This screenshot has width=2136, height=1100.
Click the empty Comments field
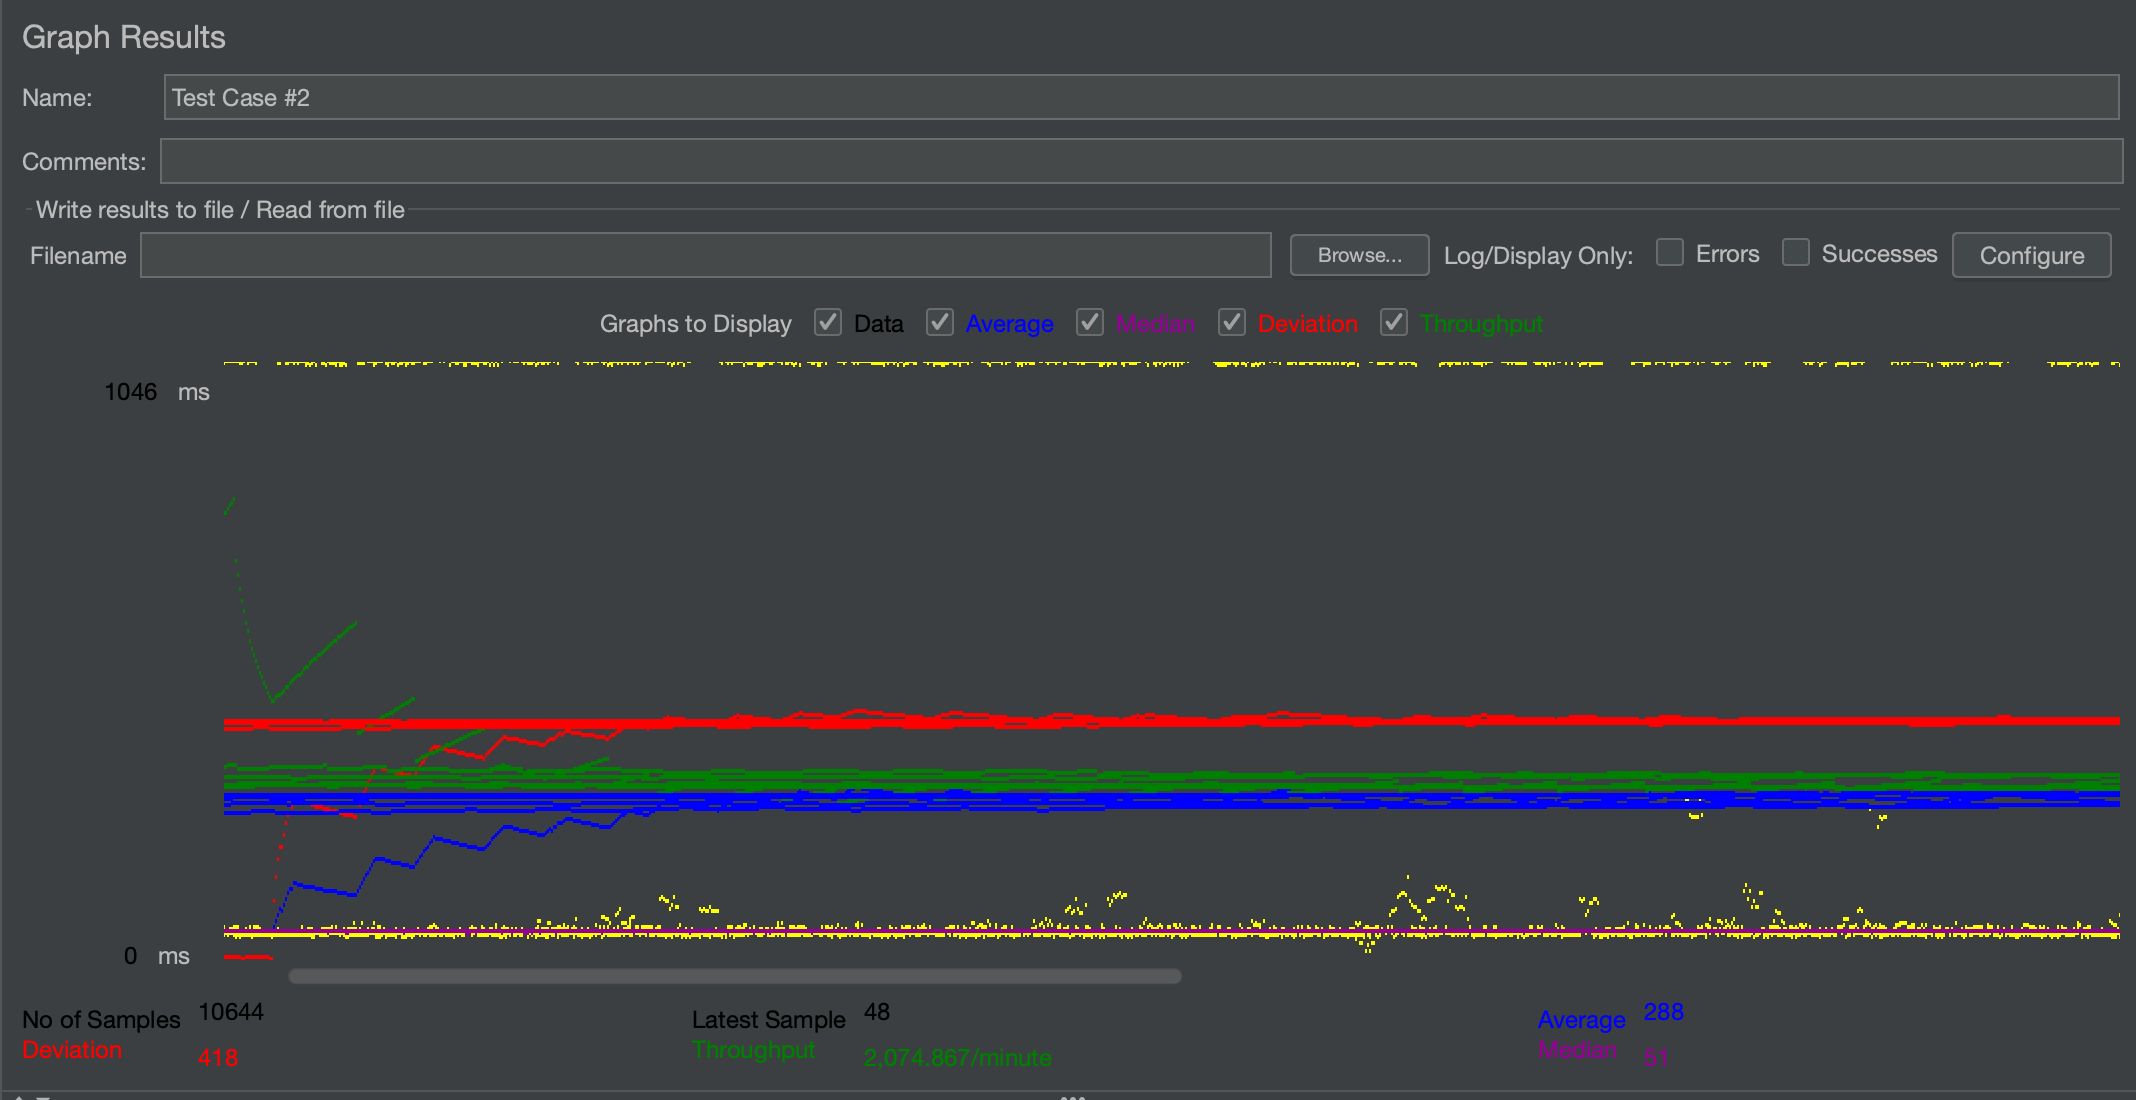tap(1141, 161)
